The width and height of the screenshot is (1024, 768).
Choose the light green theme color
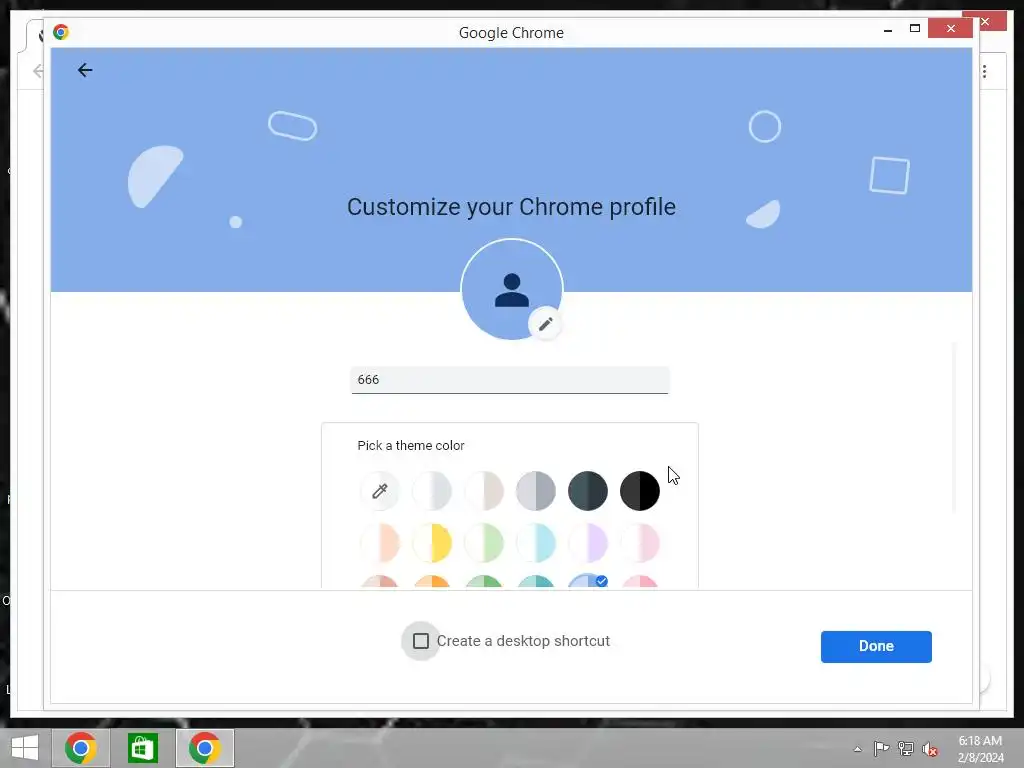484,543
